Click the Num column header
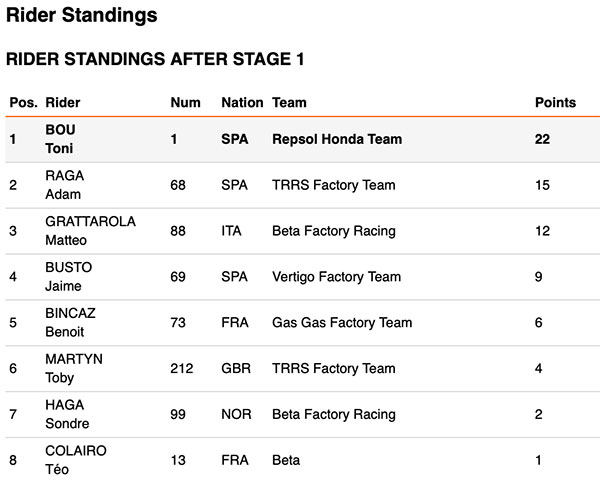Viewport: 600px width, 492px height. 185,102
